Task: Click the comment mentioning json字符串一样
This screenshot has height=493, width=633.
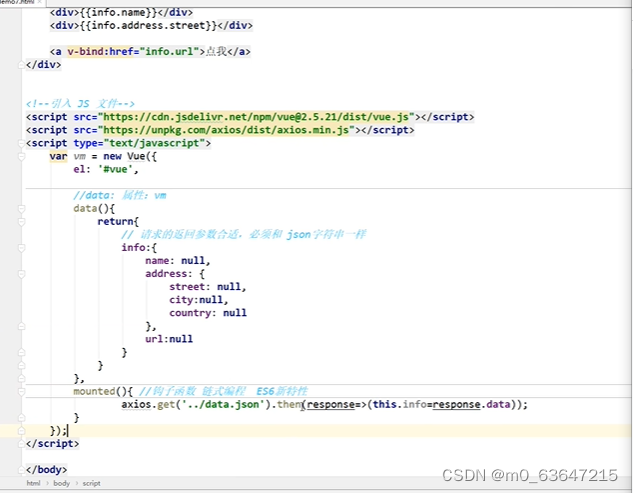Action: [x=243, y=235]
